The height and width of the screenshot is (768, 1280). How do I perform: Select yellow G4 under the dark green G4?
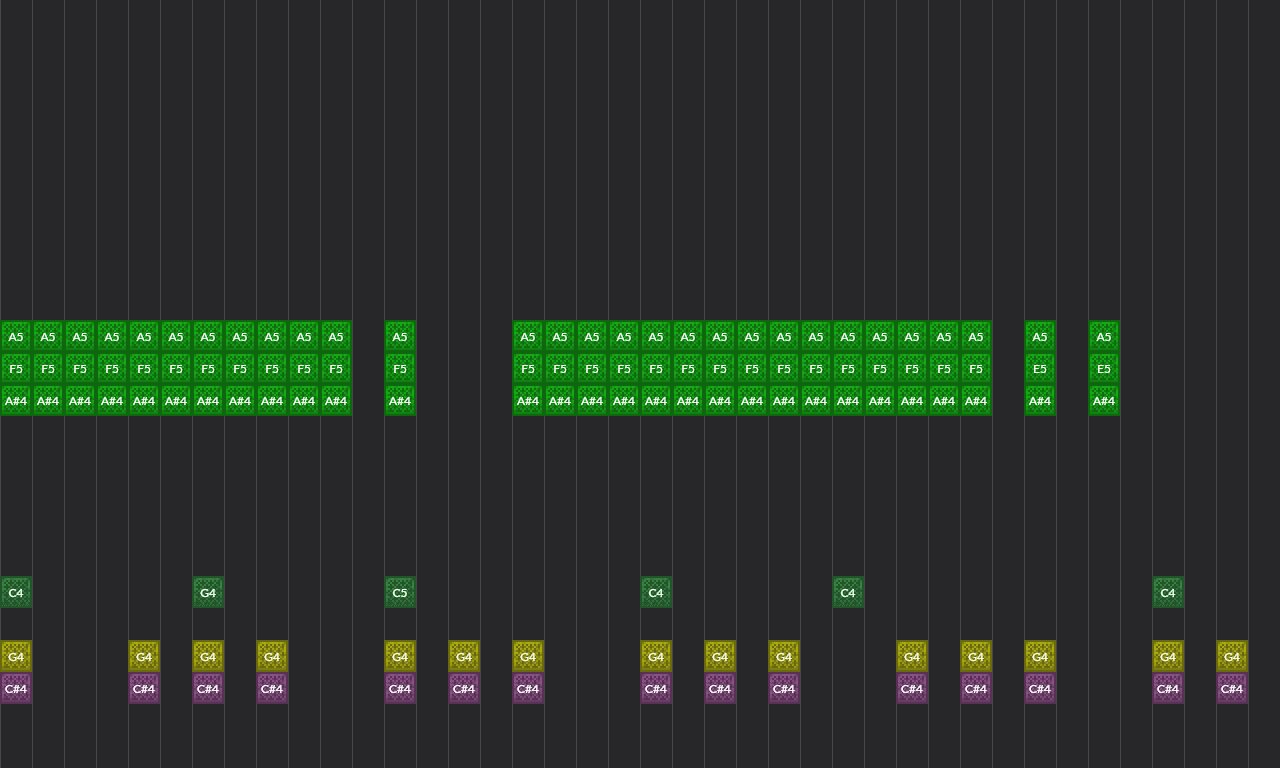[208, 656]
